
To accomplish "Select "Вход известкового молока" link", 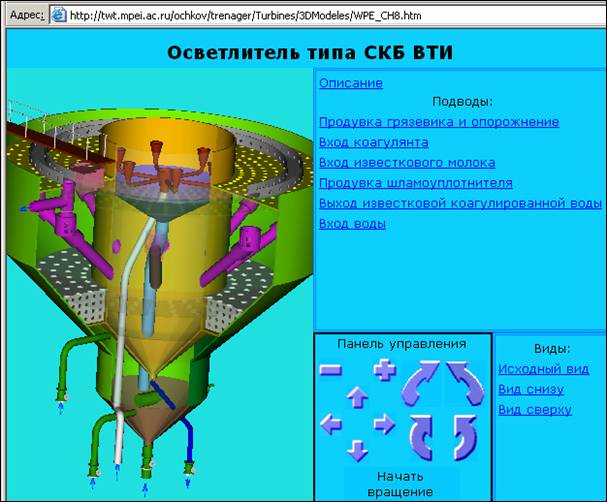I will (407, 163).
